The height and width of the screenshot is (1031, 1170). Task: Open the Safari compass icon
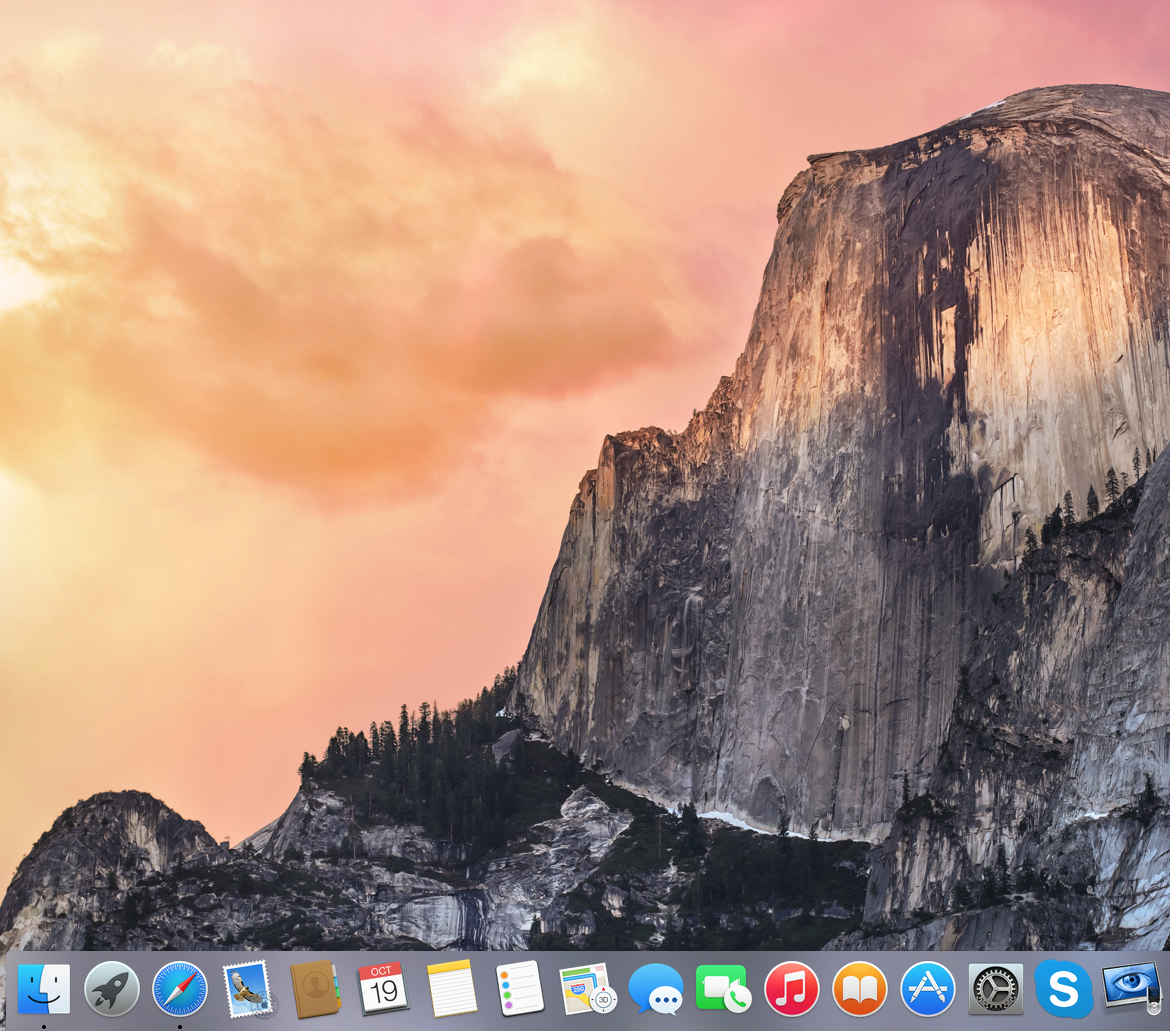pos(180,989)
